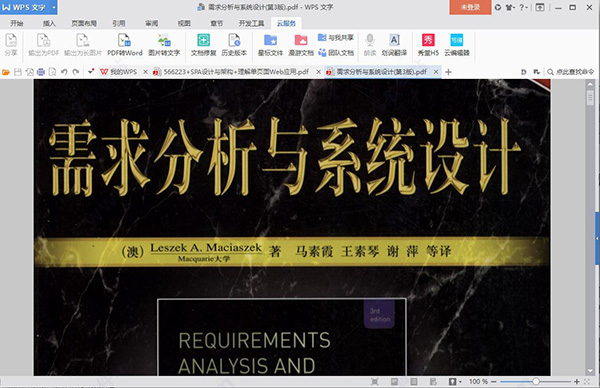Open 与我共享 shared-with-me files

(x=336, y=37)
